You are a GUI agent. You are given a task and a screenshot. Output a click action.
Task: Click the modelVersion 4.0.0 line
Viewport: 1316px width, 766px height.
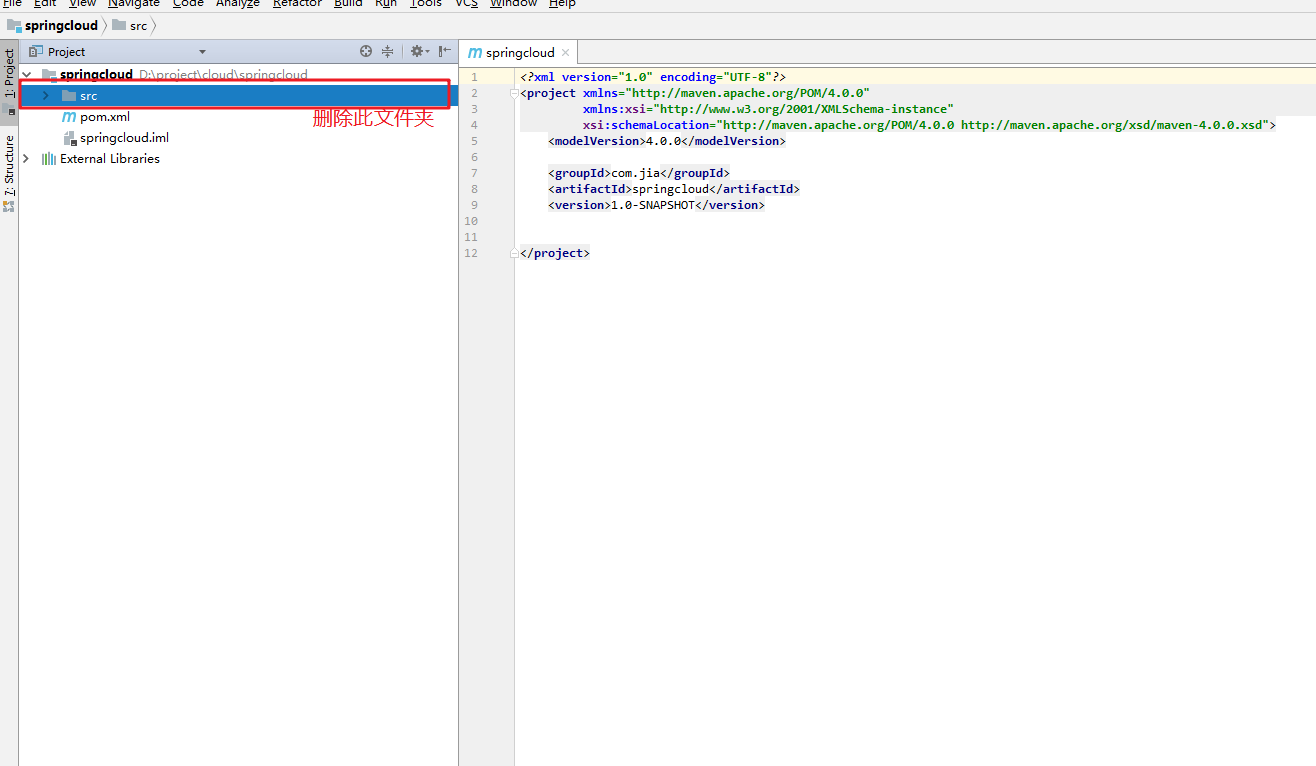(x=667, y=141)
